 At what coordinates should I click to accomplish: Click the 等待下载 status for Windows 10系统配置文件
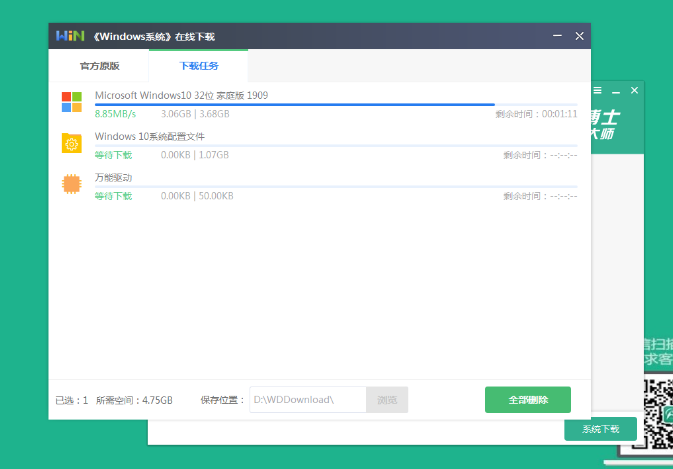pyautogui.click(x=113, y=155)
